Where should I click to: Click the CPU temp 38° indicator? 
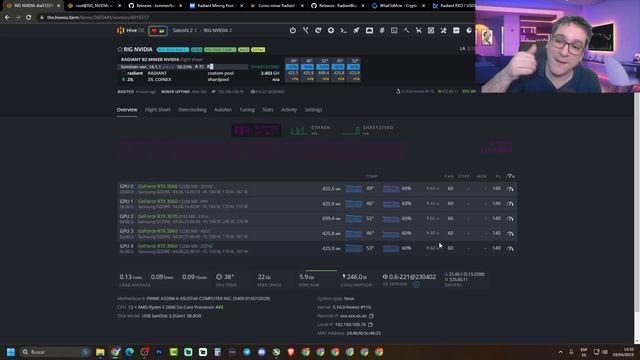coord(225,277)
